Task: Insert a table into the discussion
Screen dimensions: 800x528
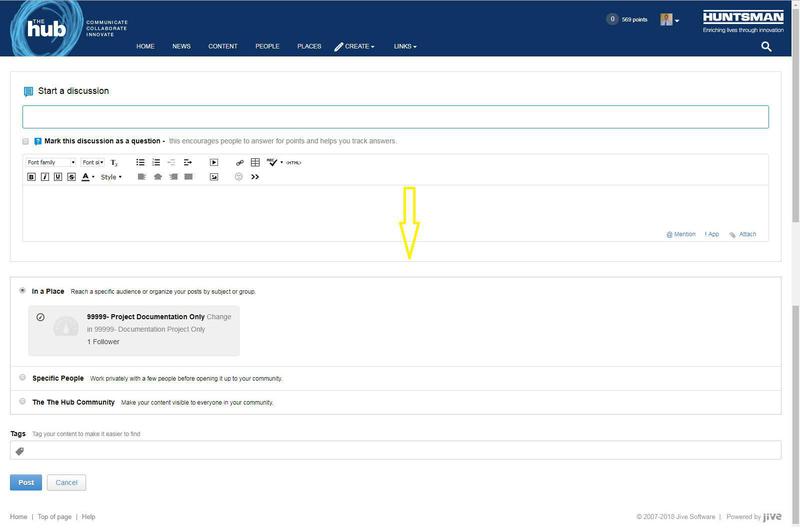Action: tap(255, 162)
